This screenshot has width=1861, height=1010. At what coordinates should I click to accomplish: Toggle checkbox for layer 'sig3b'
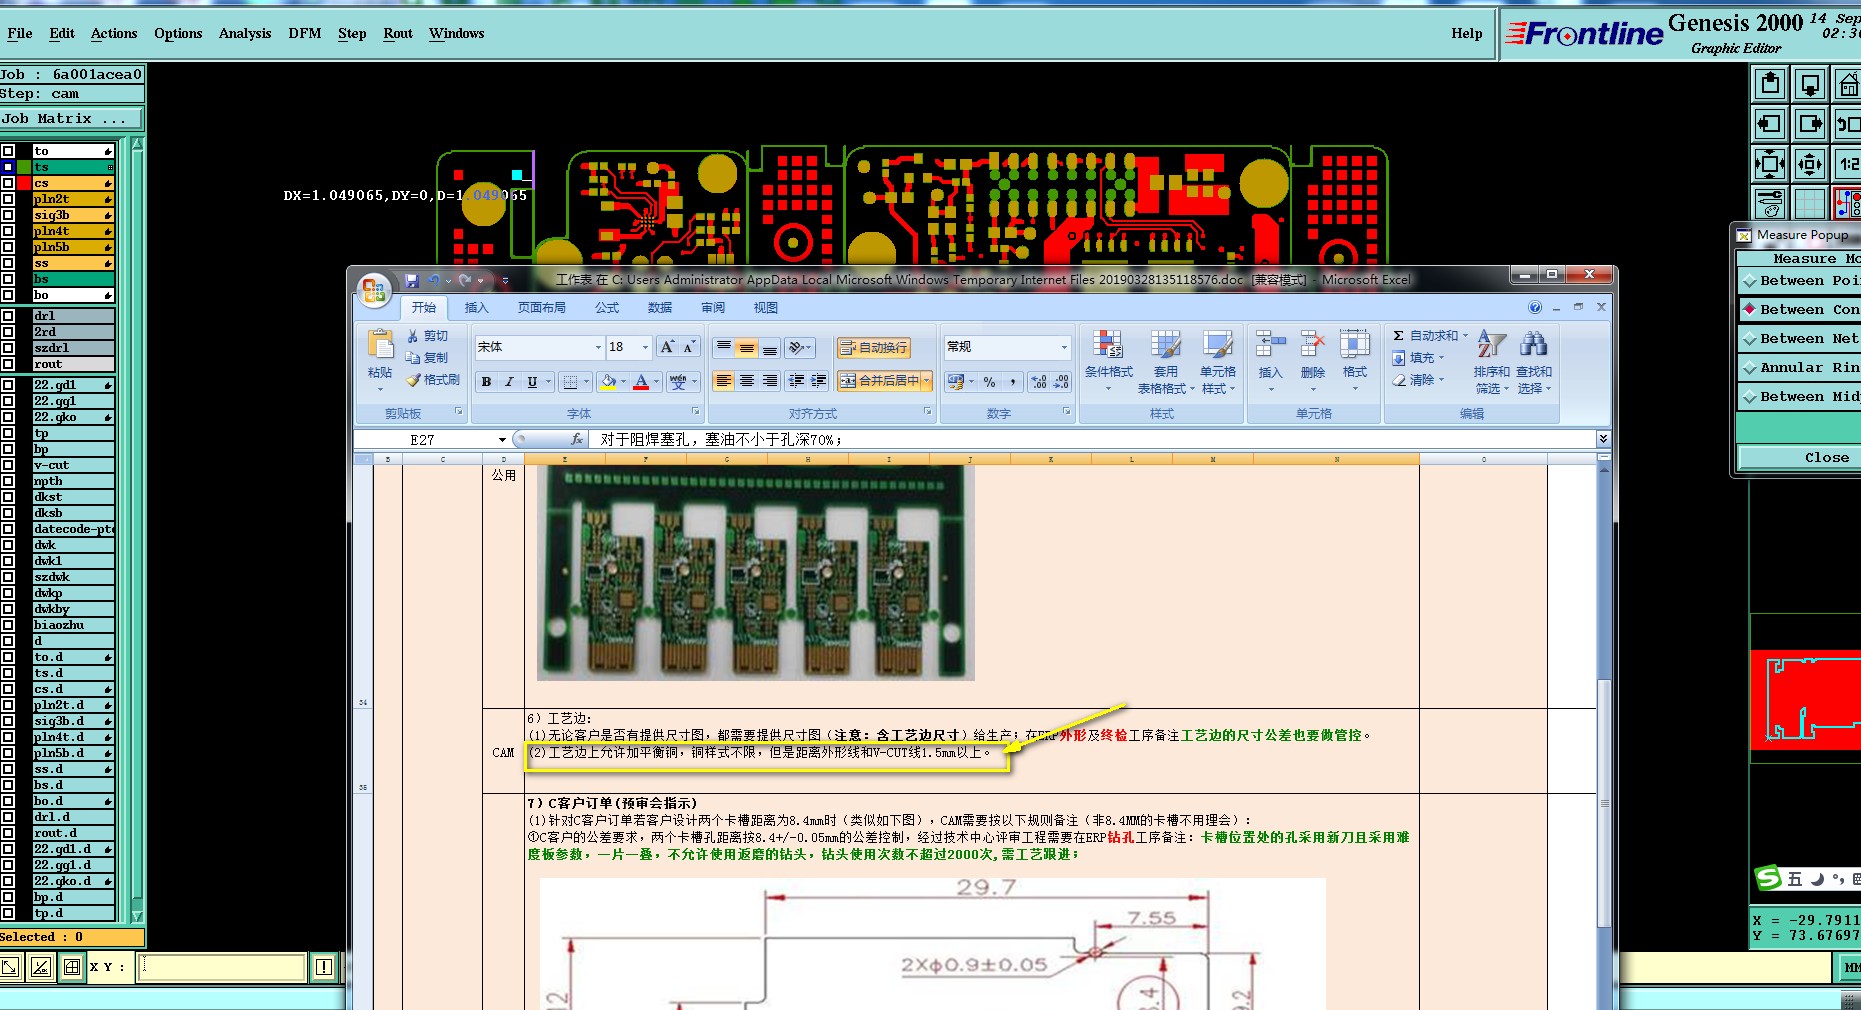coord(8,215)
